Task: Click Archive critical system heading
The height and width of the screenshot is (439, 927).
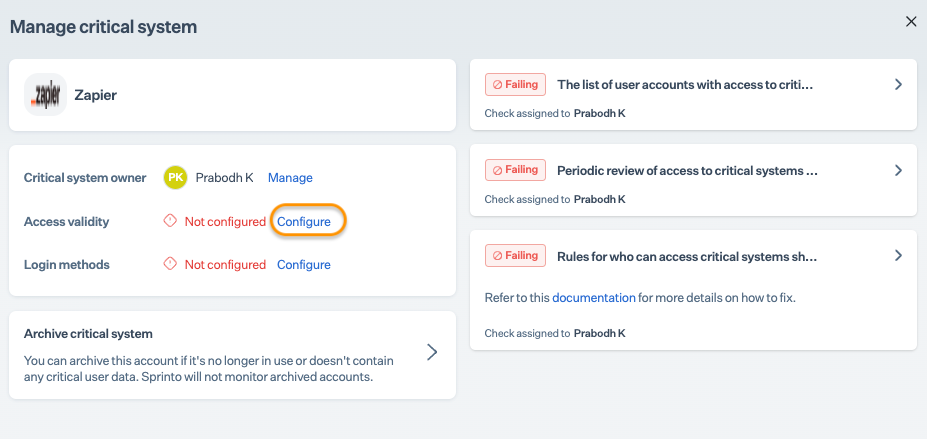Action: tap(88, 333)
